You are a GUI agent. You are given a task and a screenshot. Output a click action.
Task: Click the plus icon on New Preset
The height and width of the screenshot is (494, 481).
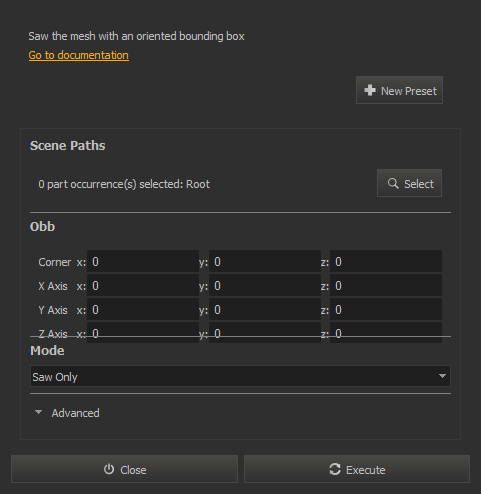pos(370,90)
